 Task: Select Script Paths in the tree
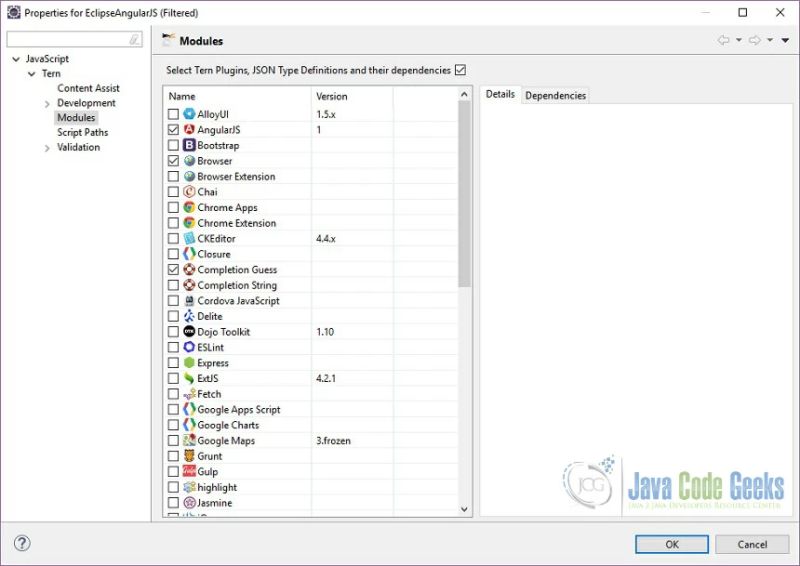[83, 132]
